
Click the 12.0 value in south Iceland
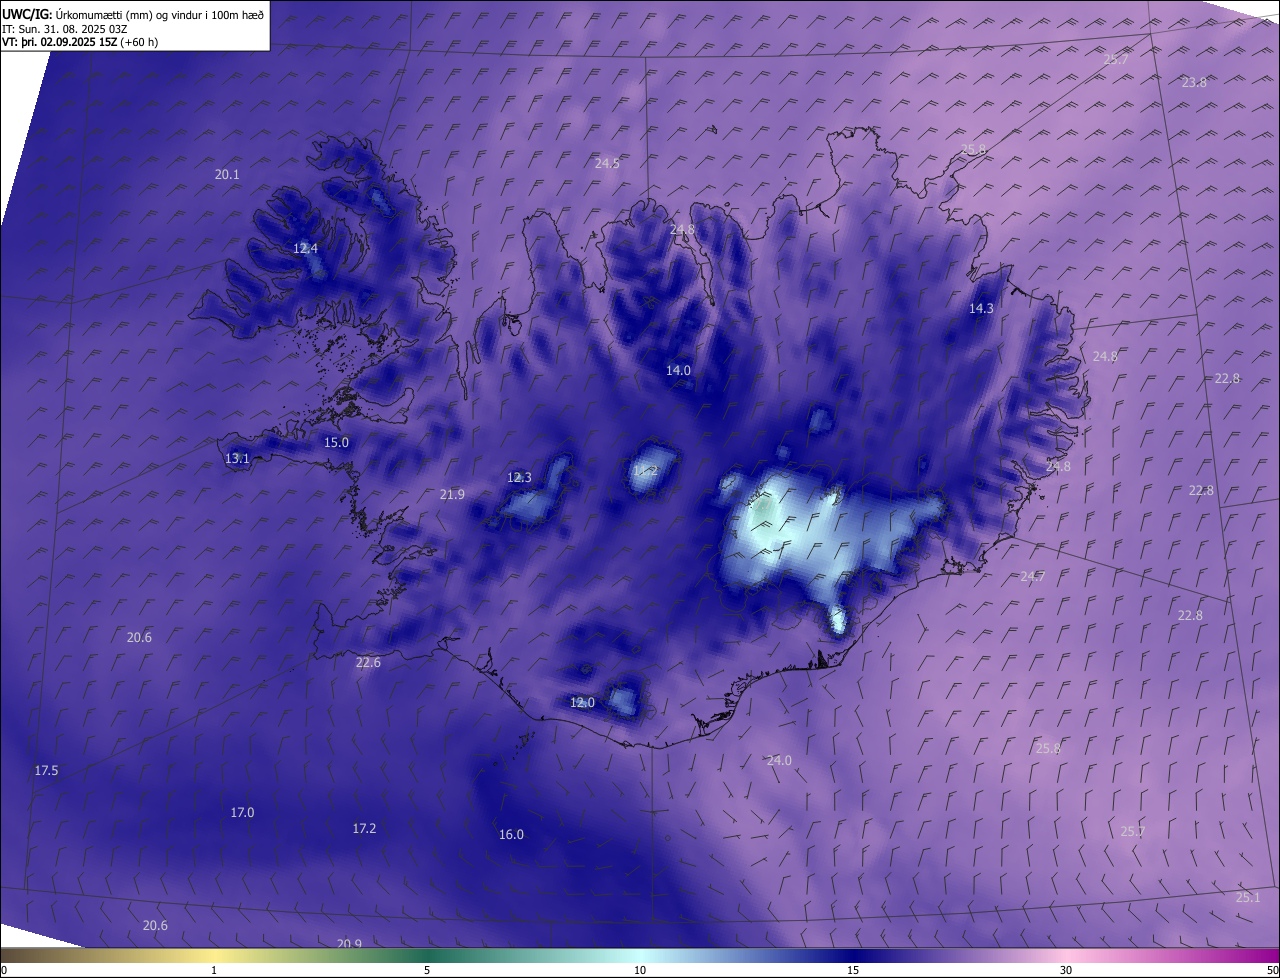(x=582, y=702)
